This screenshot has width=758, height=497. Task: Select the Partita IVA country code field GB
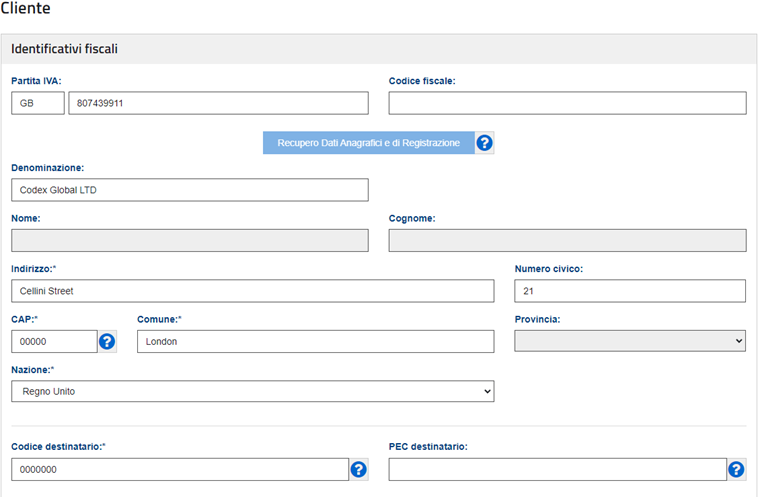(38, 103)
